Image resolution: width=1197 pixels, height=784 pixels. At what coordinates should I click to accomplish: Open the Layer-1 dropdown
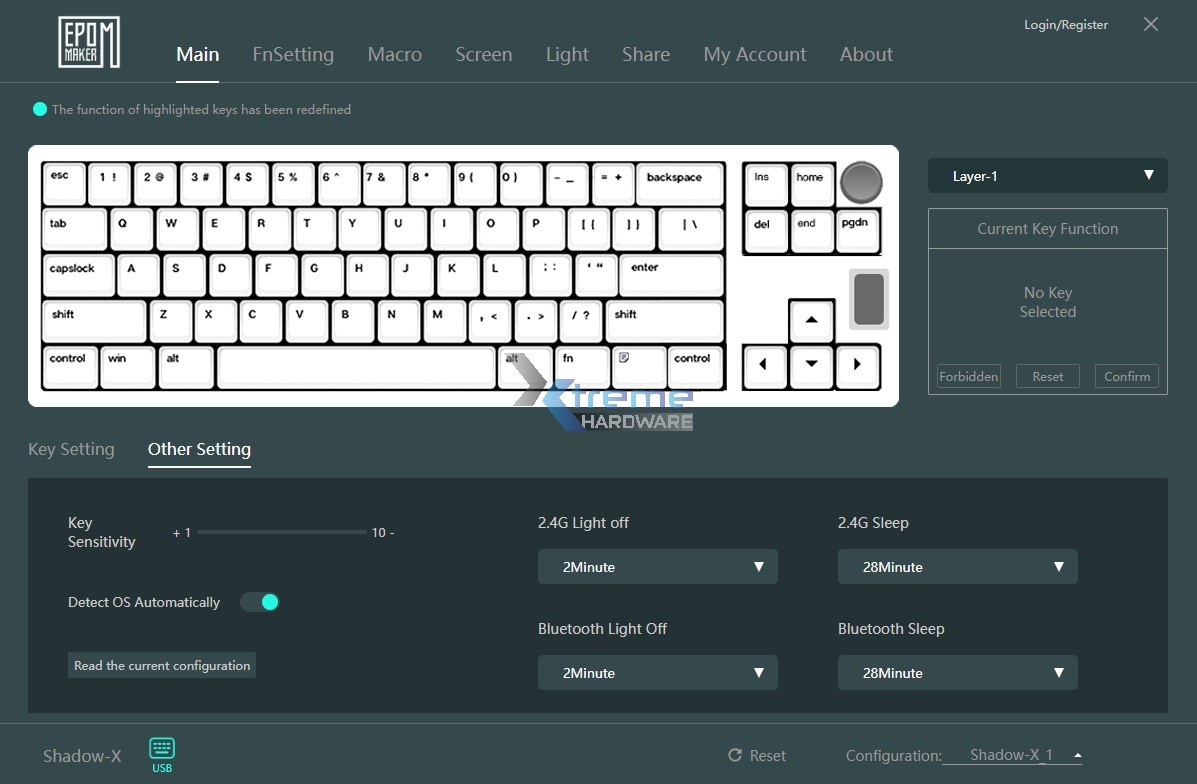(x=1047, y=176)
